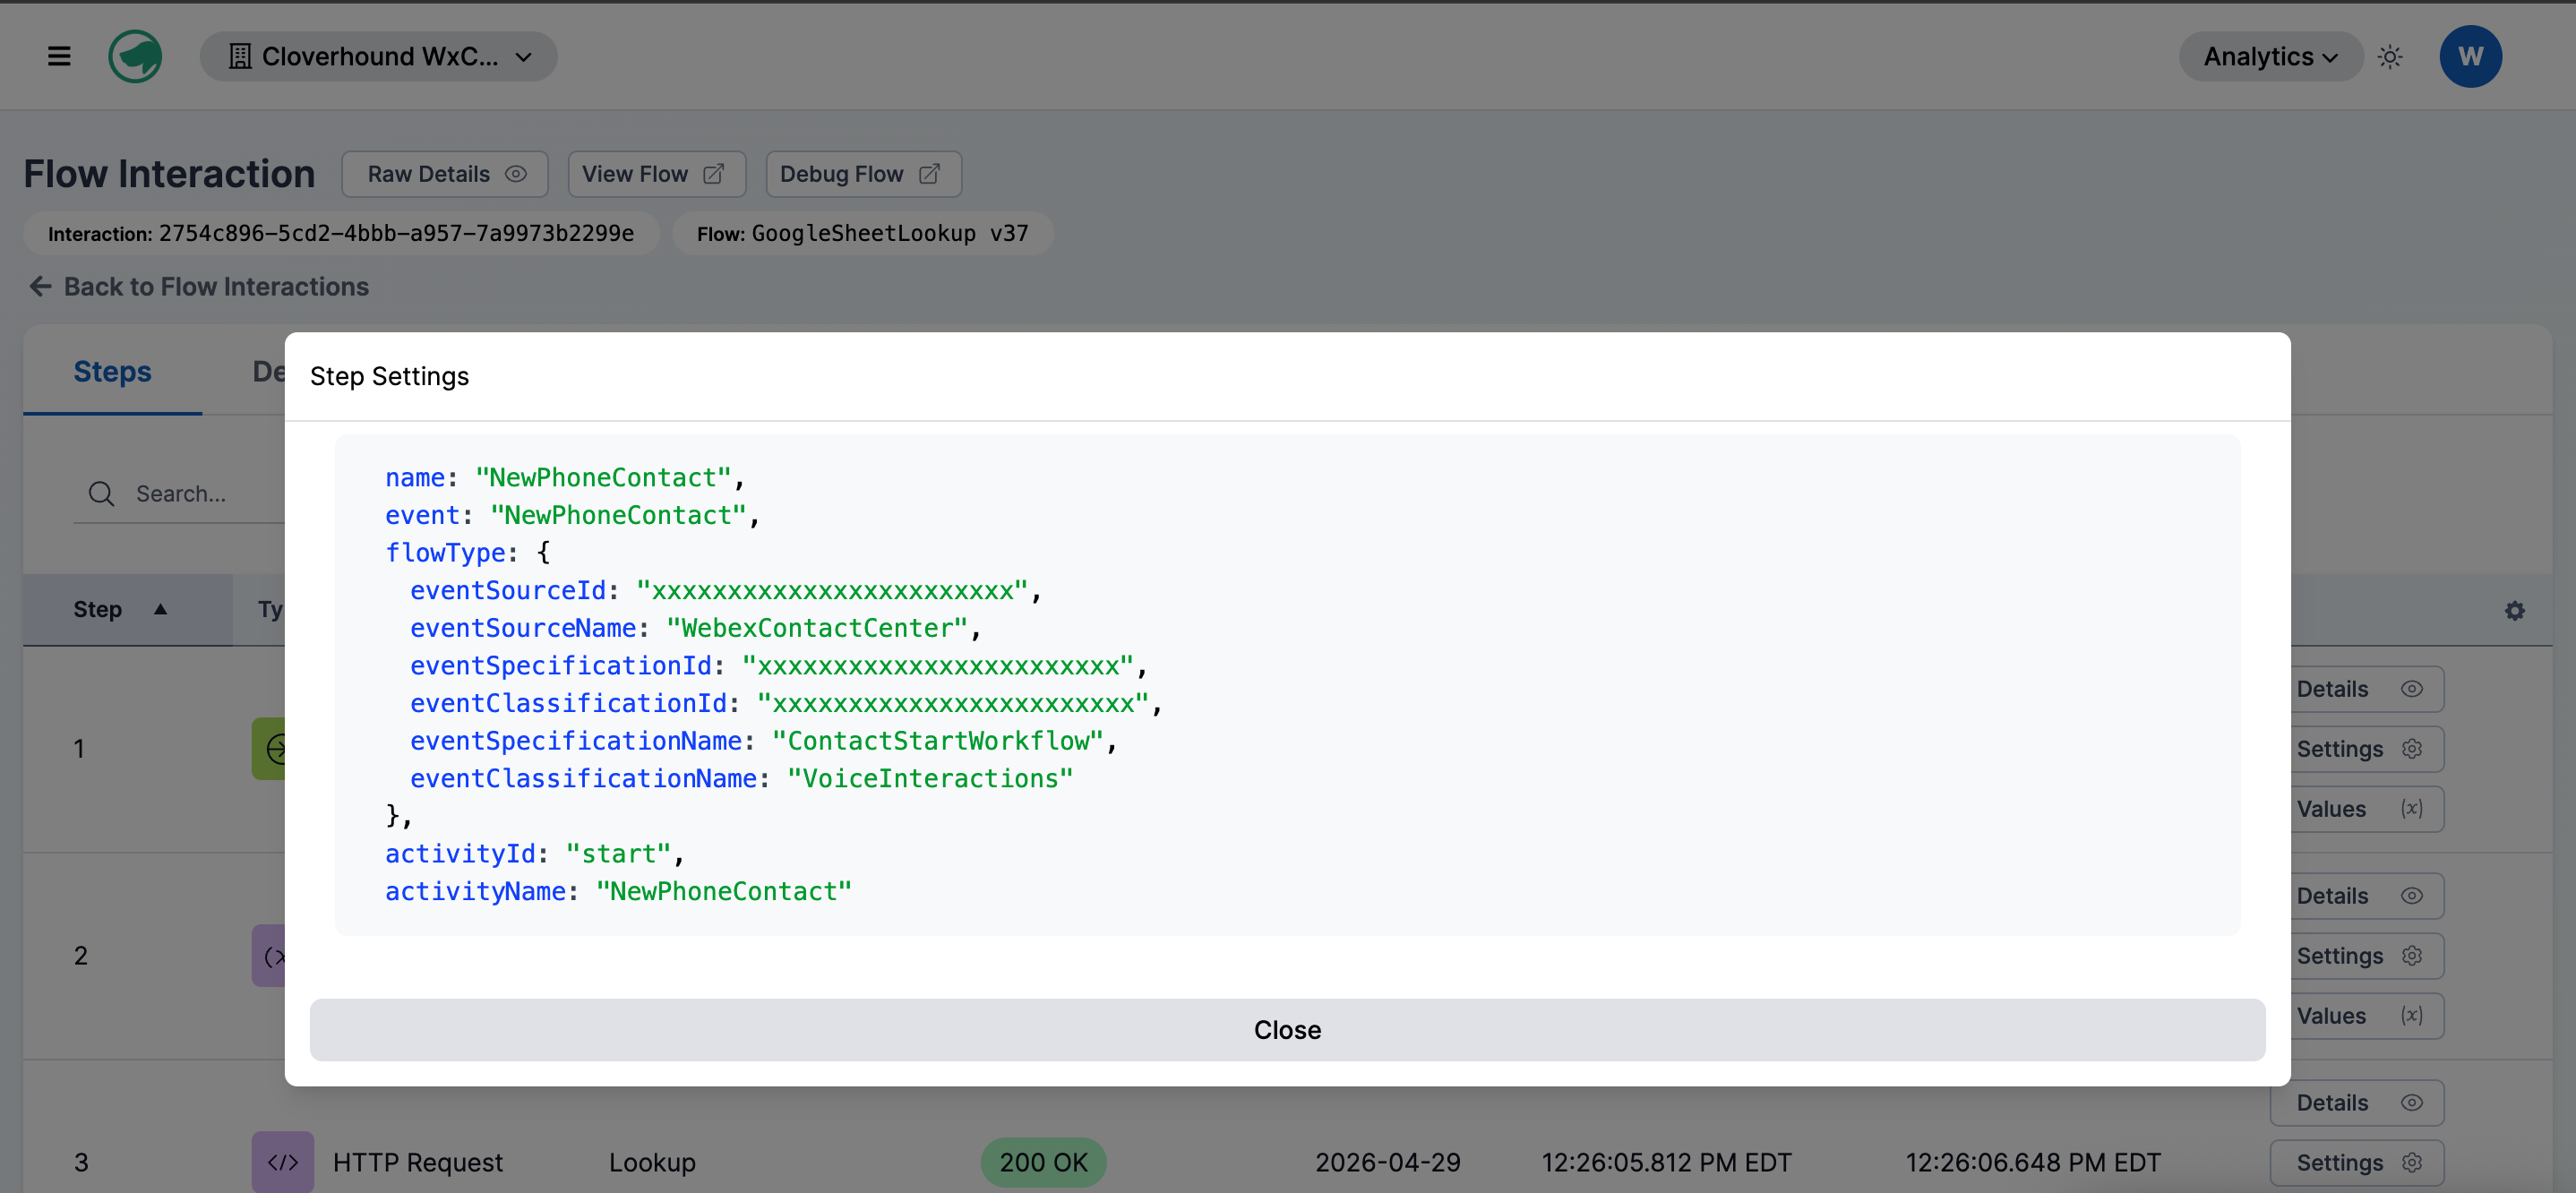Screen dimensions: 2576x1193
Task: Expand the Analytics dropdown menu
Action: 2270,57
